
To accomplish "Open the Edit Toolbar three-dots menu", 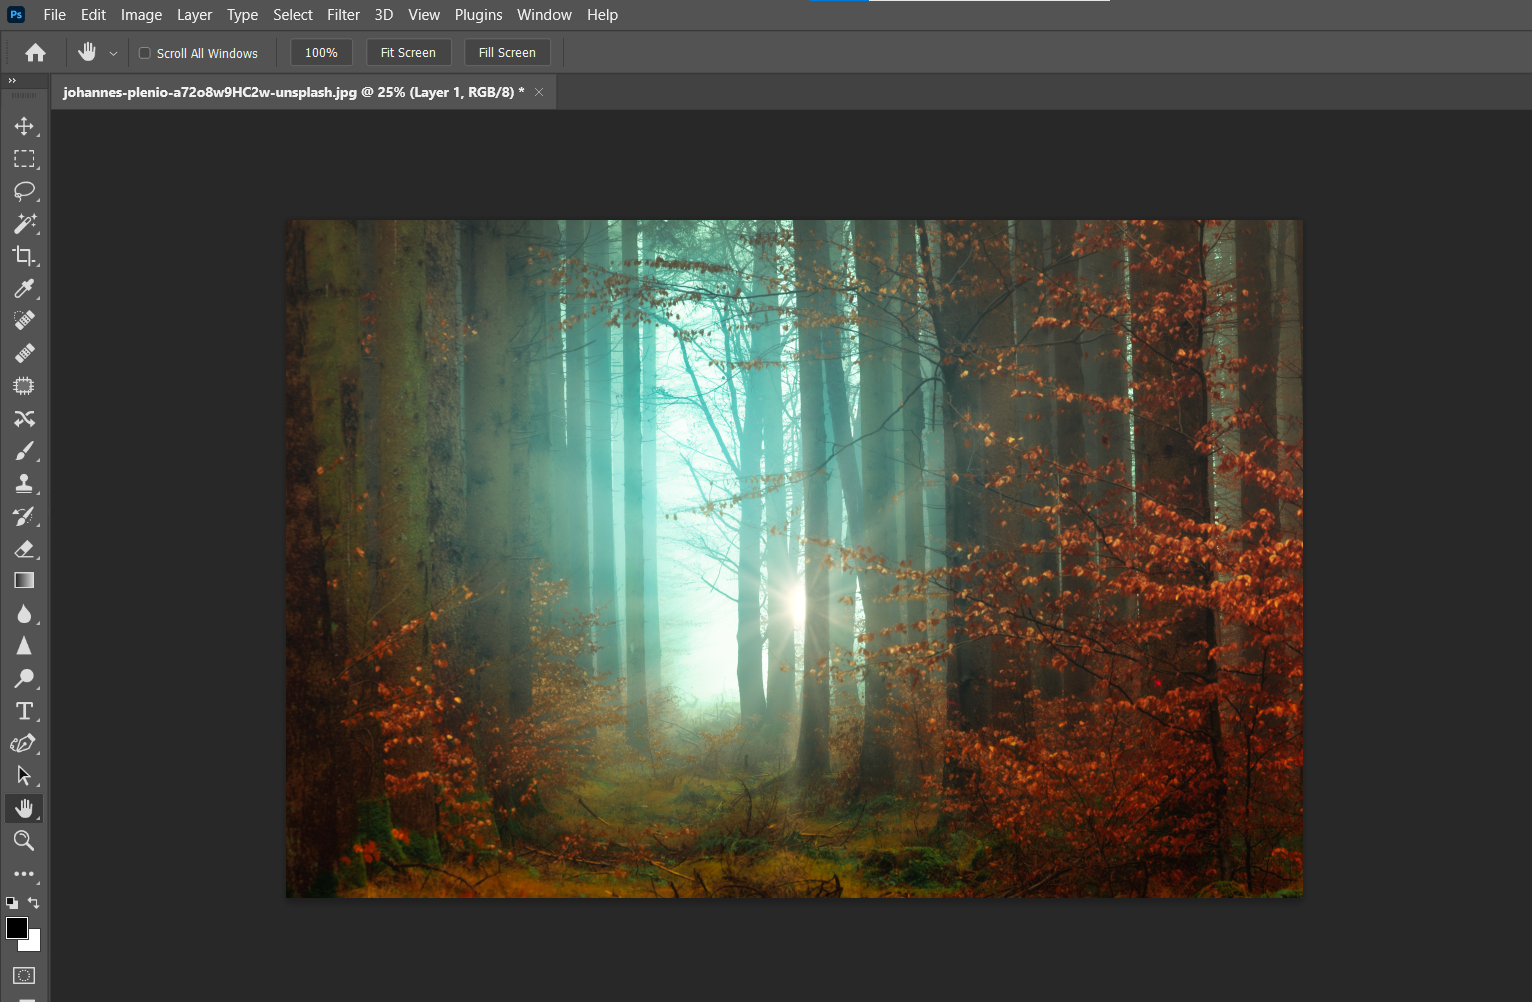I will tap(24, 874).
